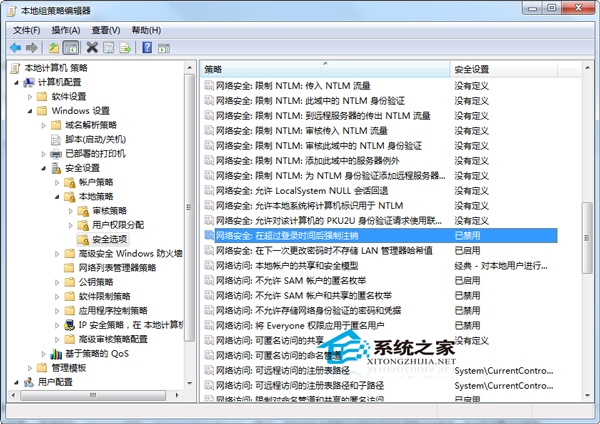Screen dimensions: 600x424
Task: Click the 安全选项 folder icon
Action: pos(83,240)
